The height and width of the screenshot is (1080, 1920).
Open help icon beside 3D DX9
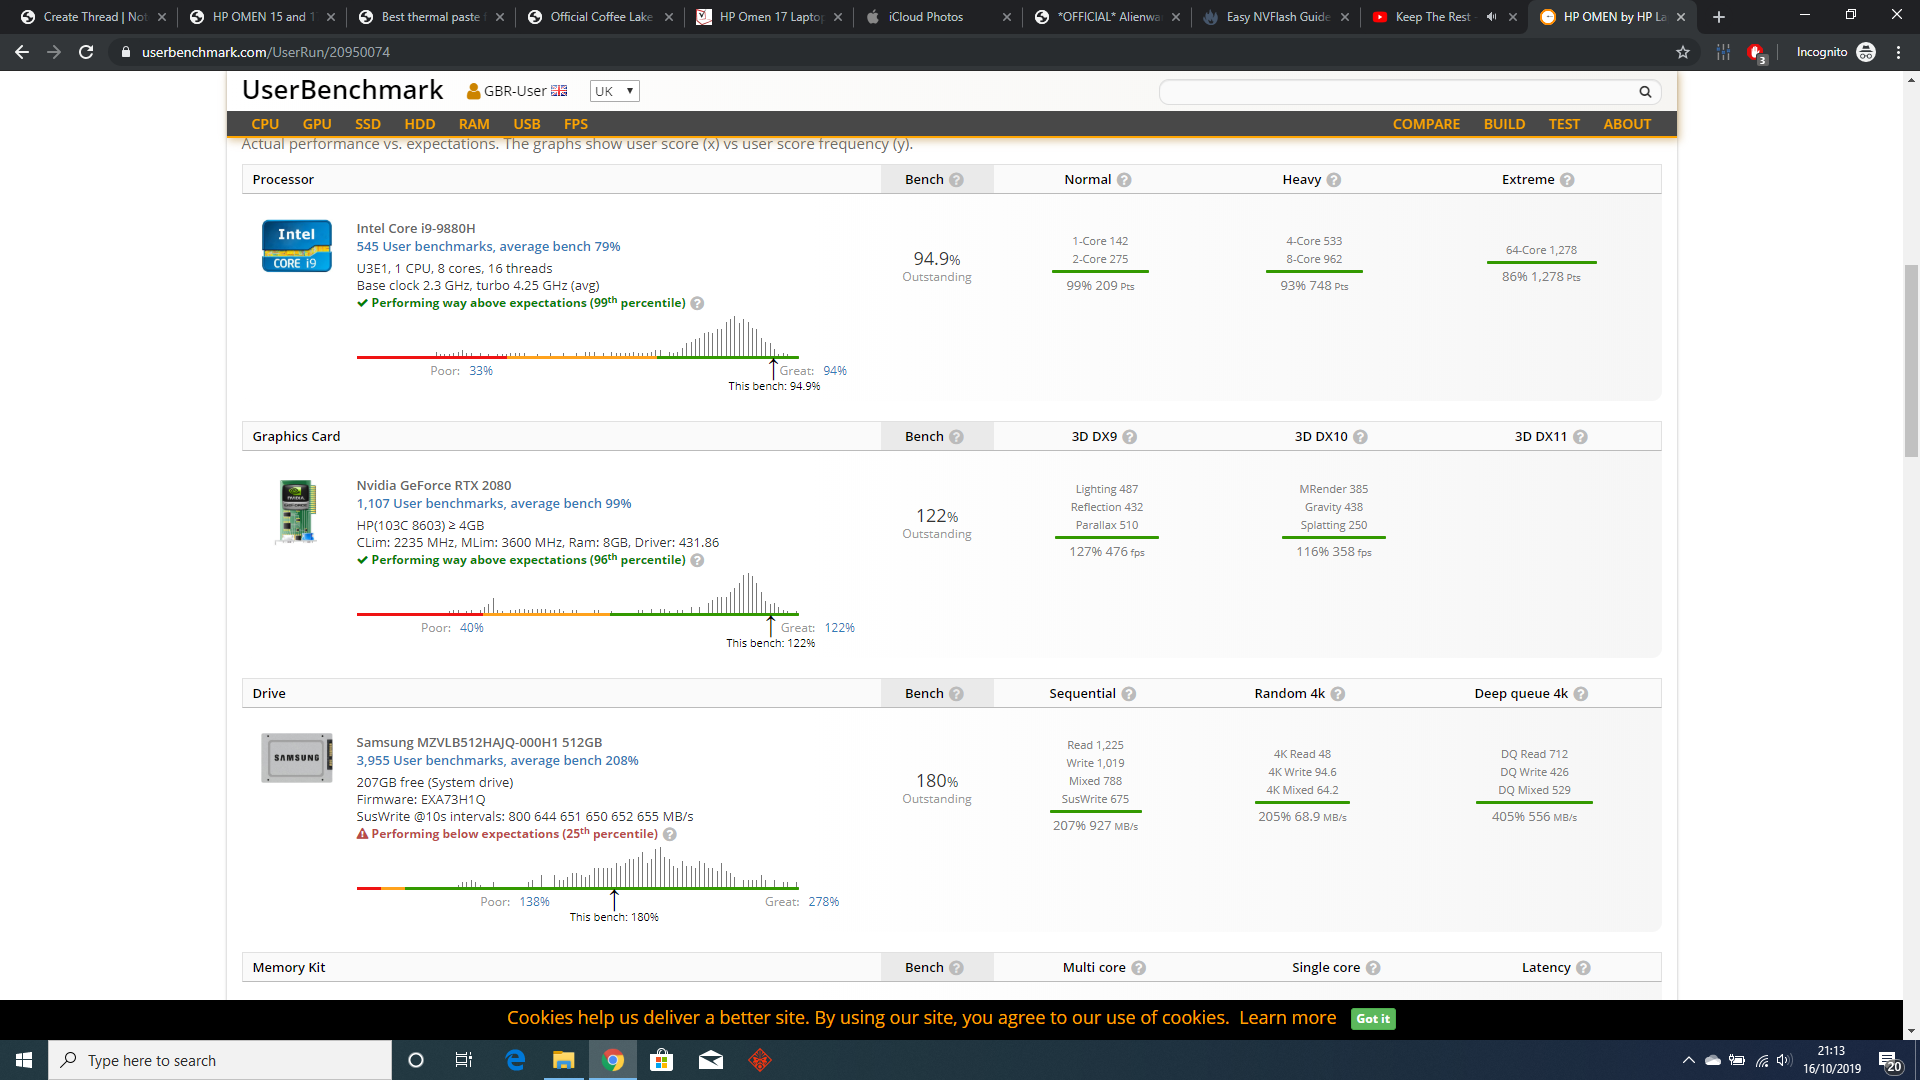(x=1130, y=437)
